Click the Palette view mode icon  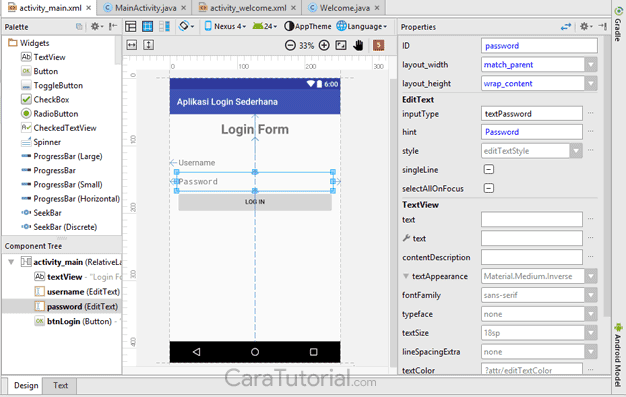click(79, 27)
